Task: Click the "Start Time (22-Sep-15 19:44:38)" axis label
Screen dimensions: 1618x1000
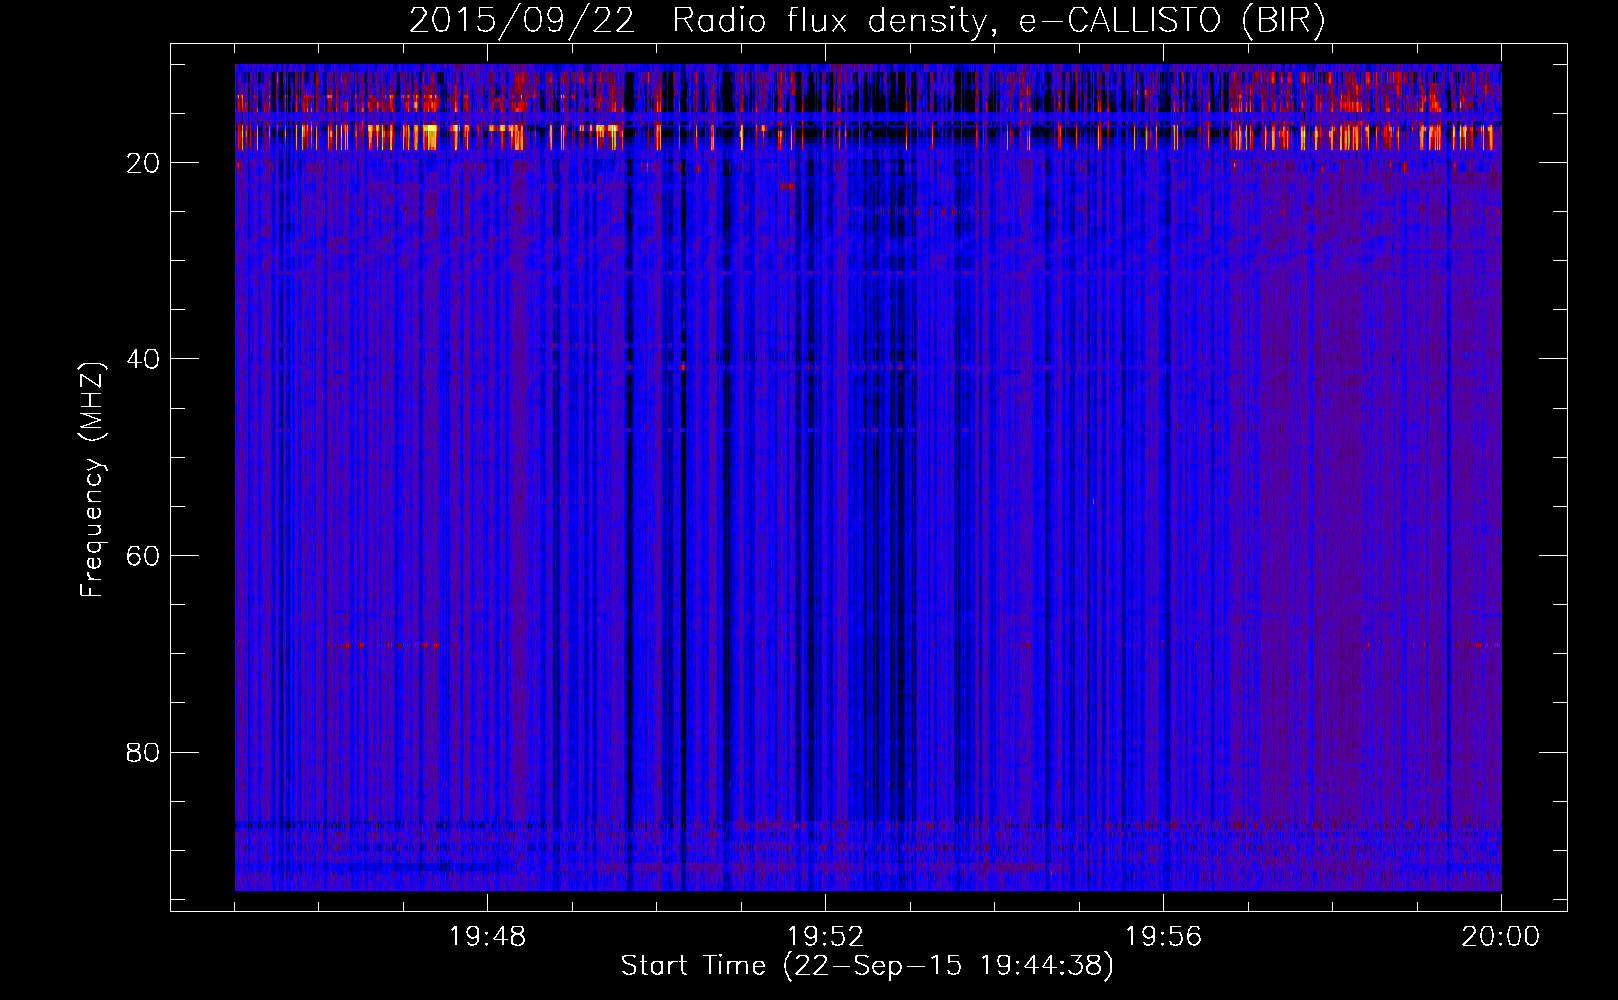Action: click(x=867, y=966)
